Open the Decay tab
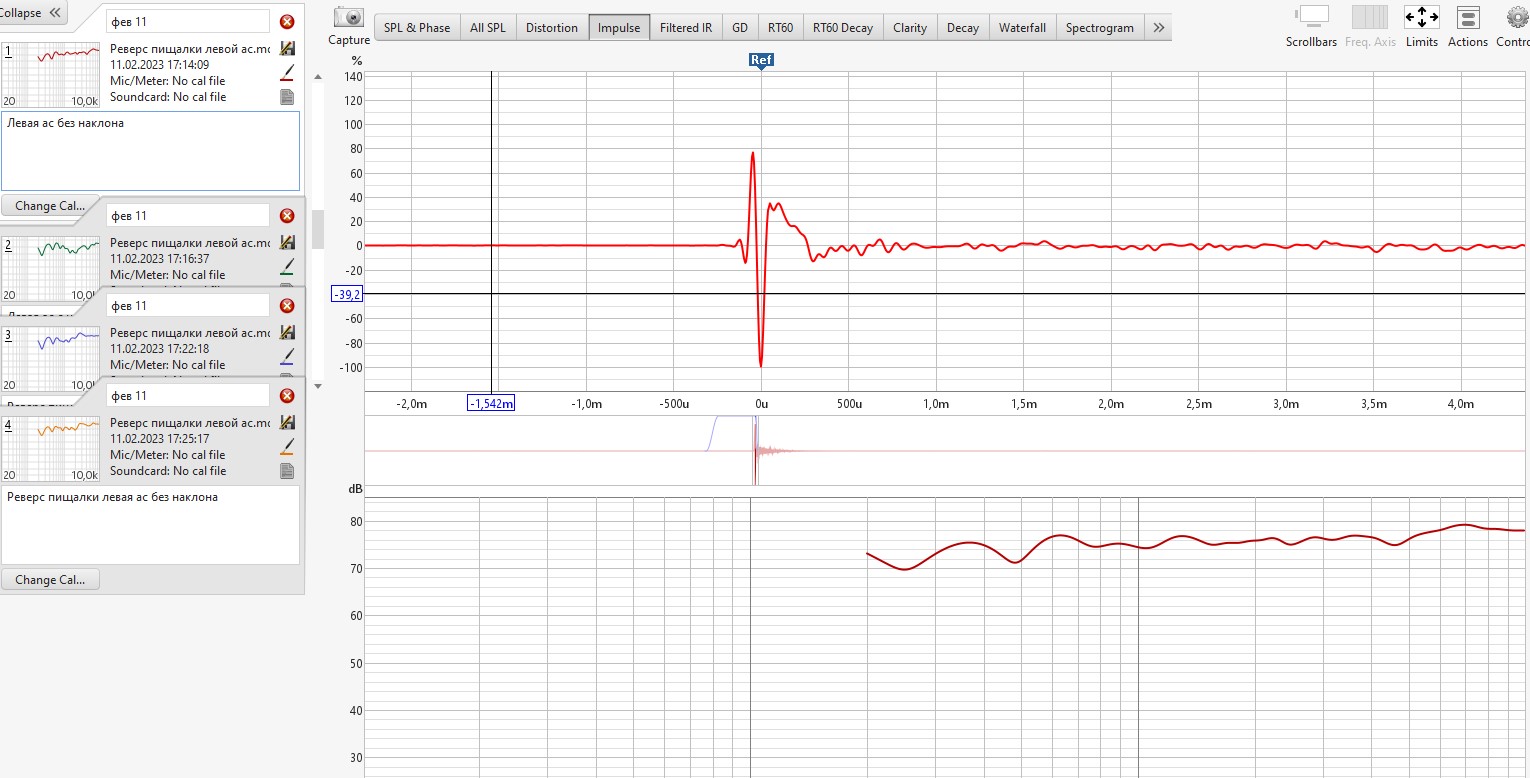Image resolution: width=1530 pixels, height=778 pixels. coord(963,28)
